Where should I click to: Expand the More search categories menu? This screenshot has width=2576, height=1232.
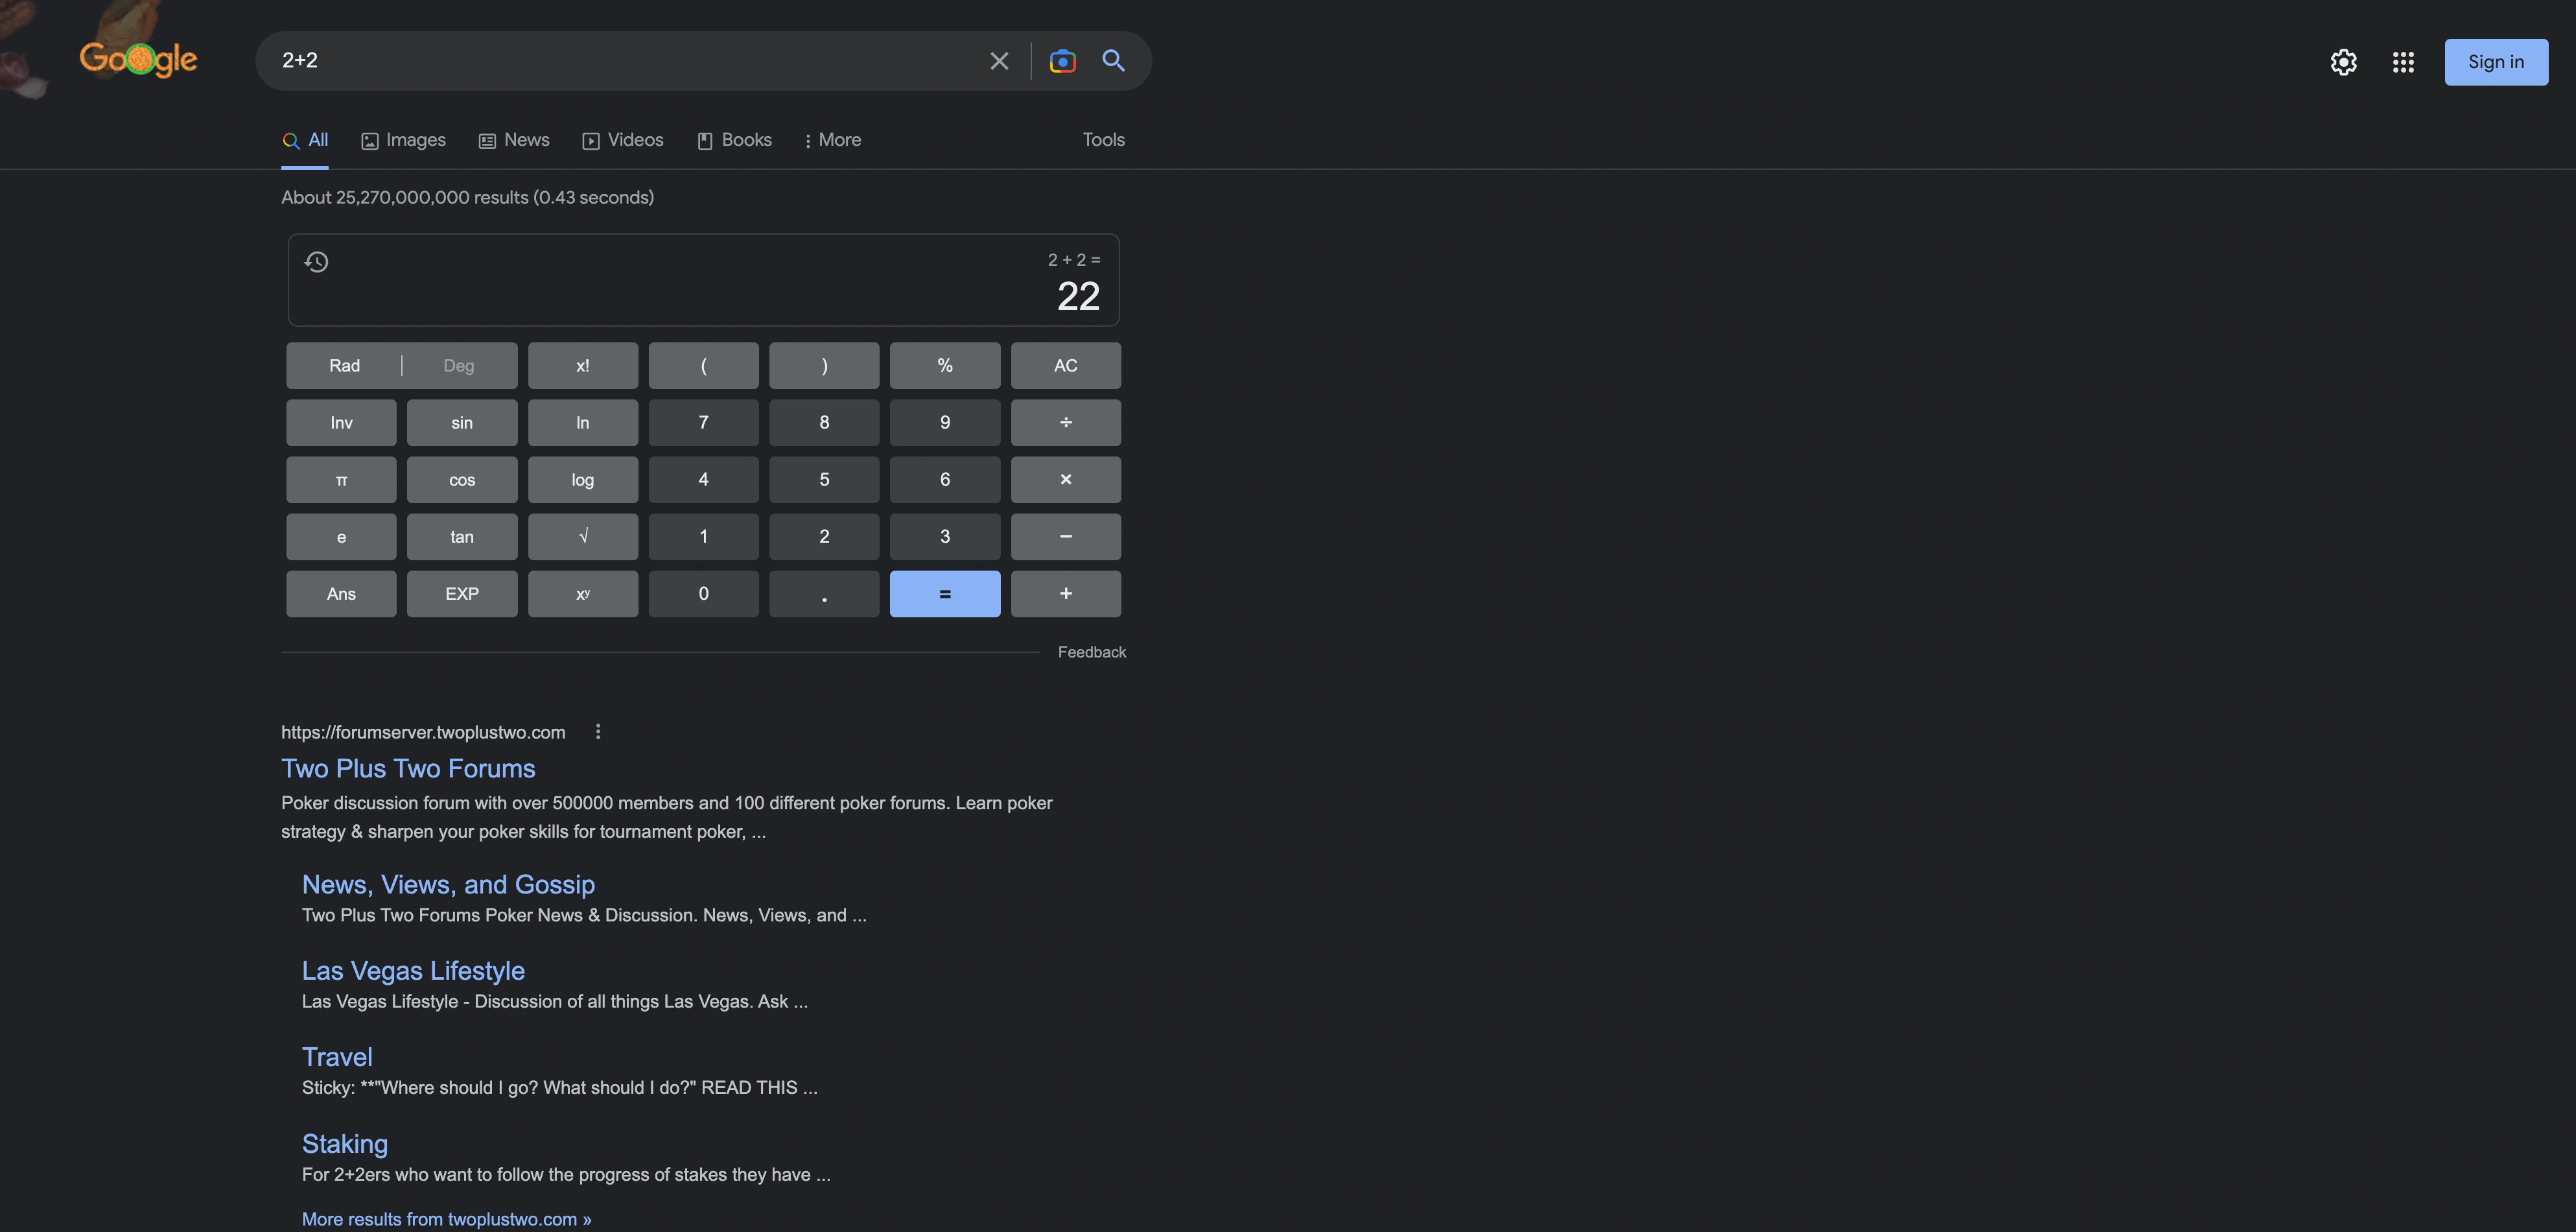[x=832, y=141]
